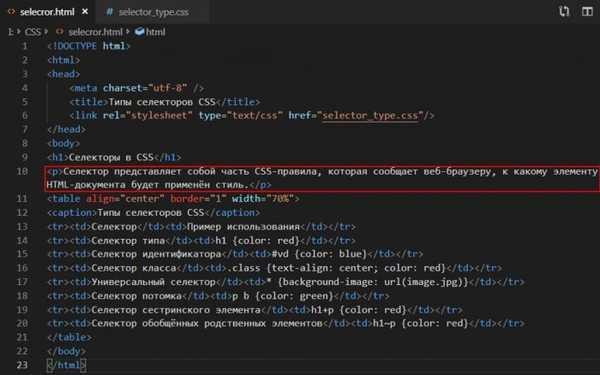Click line number 1 in the gutter
The height and width of the screenshot is (375, 600).
(x=24, y=46)
